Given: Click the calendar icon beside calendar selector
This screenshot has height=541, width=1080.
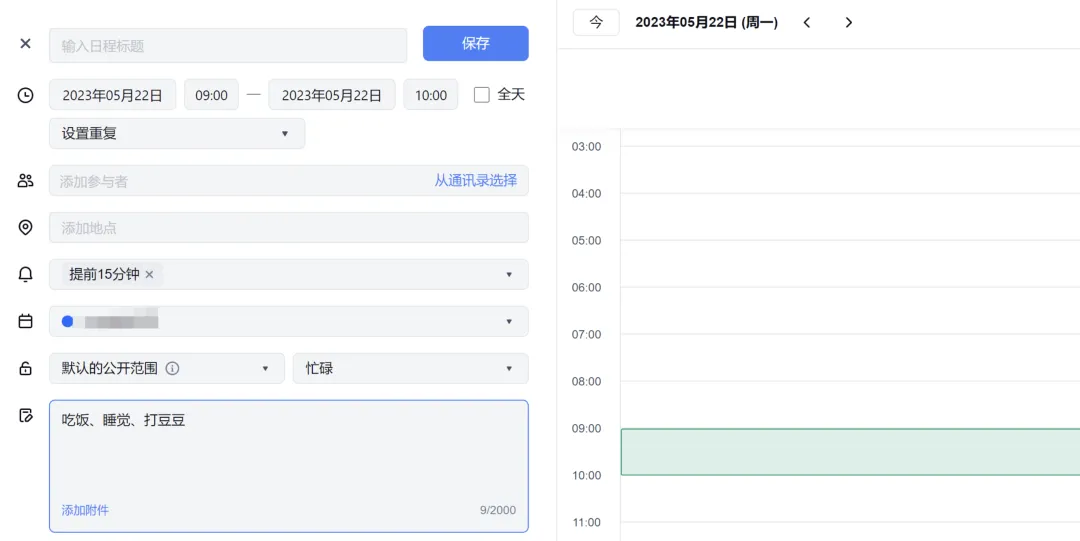Looking at the screenshot, I should coord(26,322).
